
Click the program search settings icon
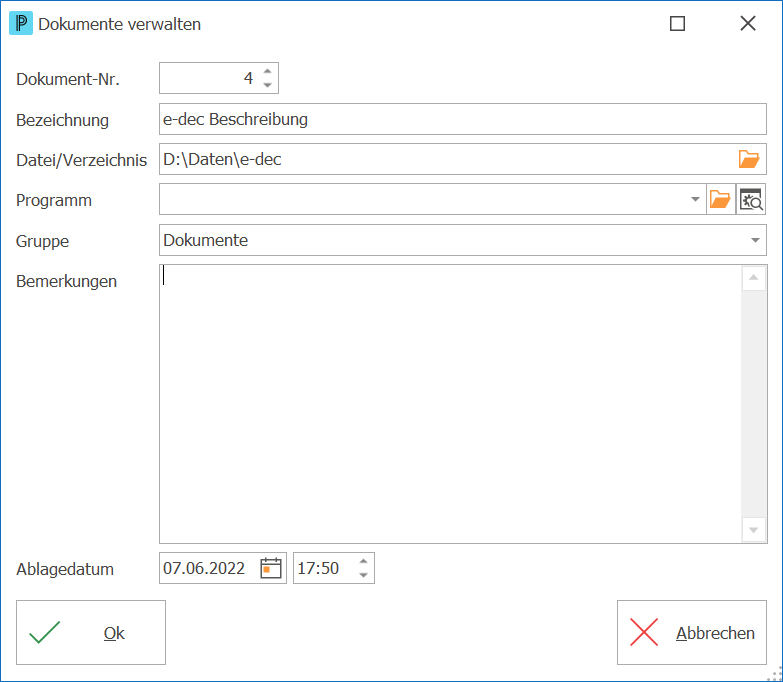pos(751,199)
